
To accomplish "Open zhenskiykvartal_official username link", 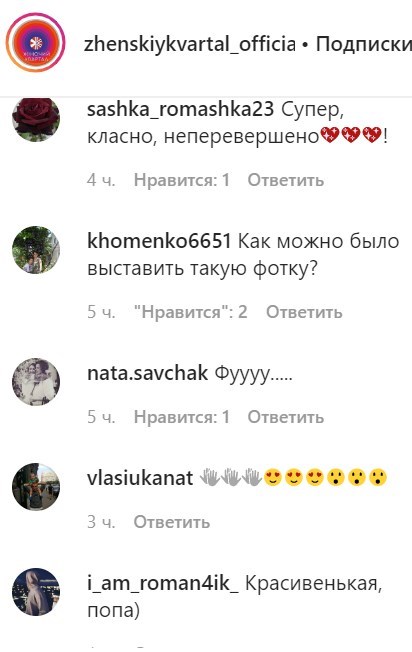I will pos(190,44).
